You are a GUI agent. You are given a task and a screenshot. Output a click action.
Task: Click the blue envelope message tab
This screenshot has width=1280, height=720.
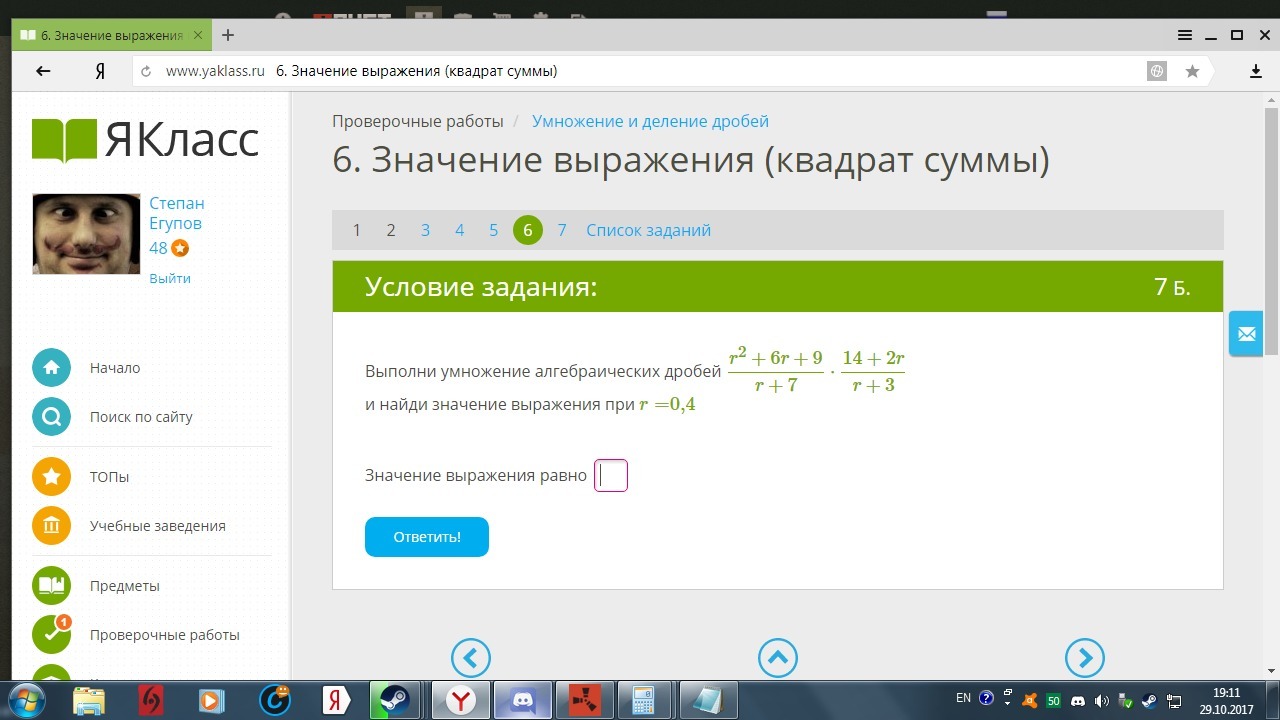(x=1246, y=334)
